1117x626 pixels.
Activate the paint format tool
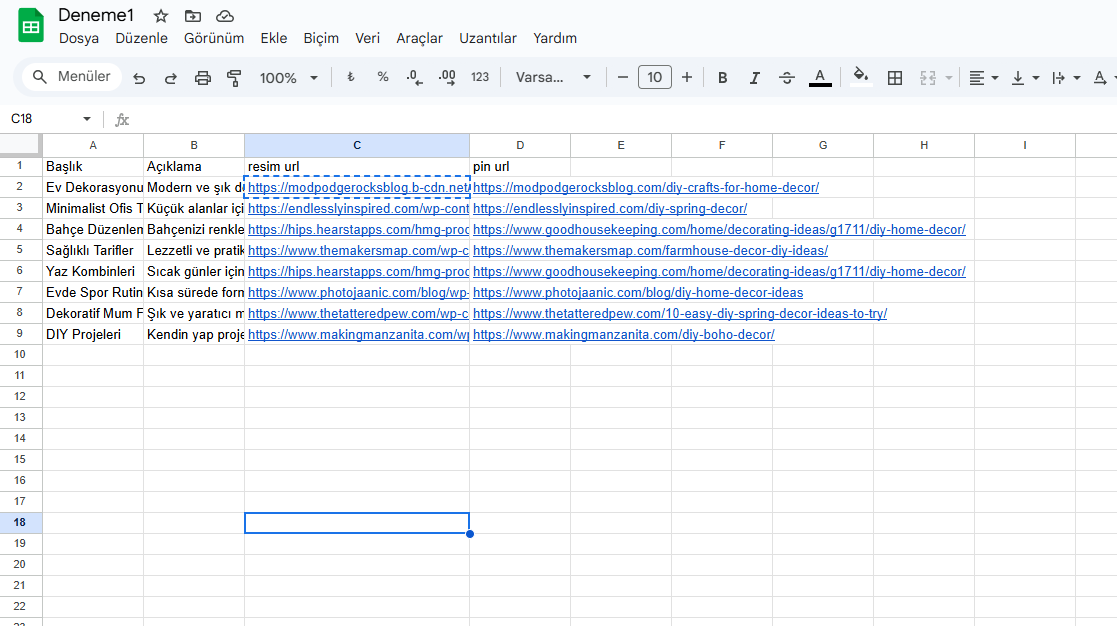pos(234,78)
